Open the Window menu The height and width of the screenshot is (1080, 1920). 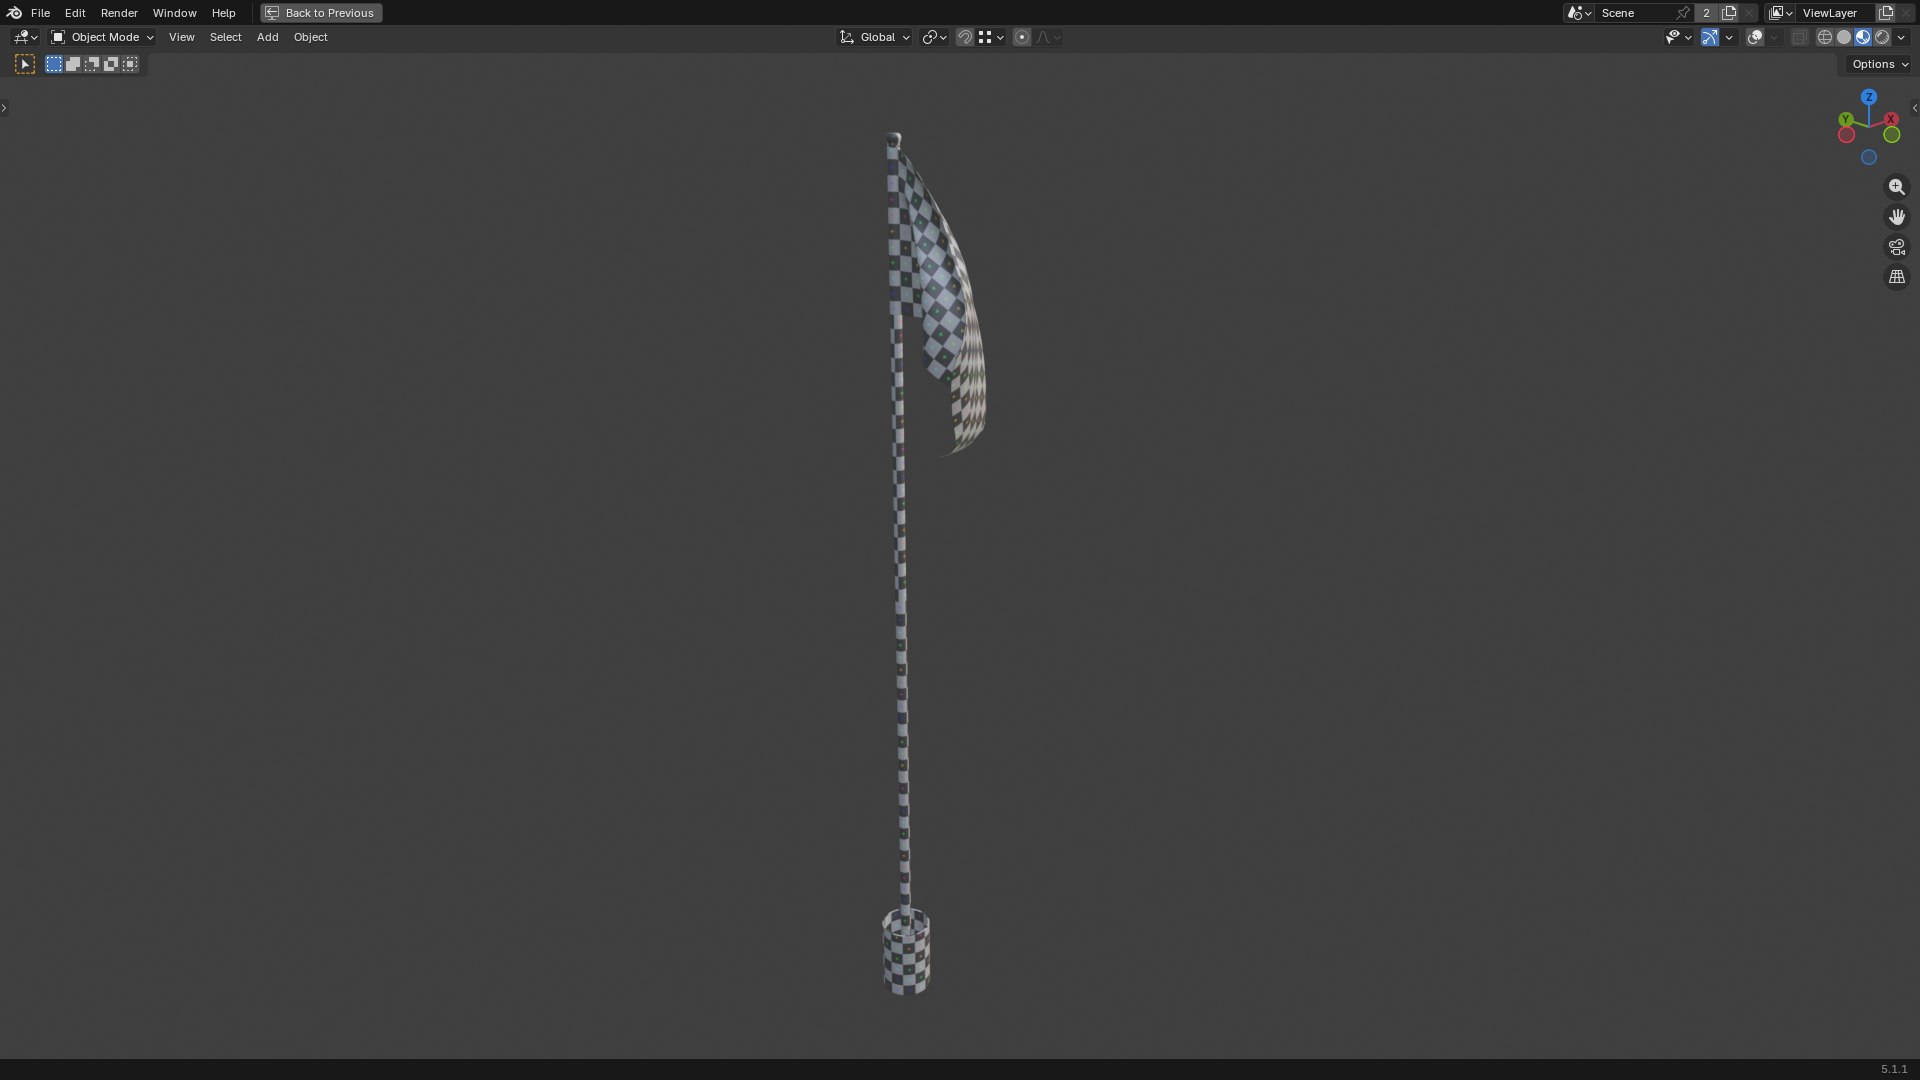(174, 13)
